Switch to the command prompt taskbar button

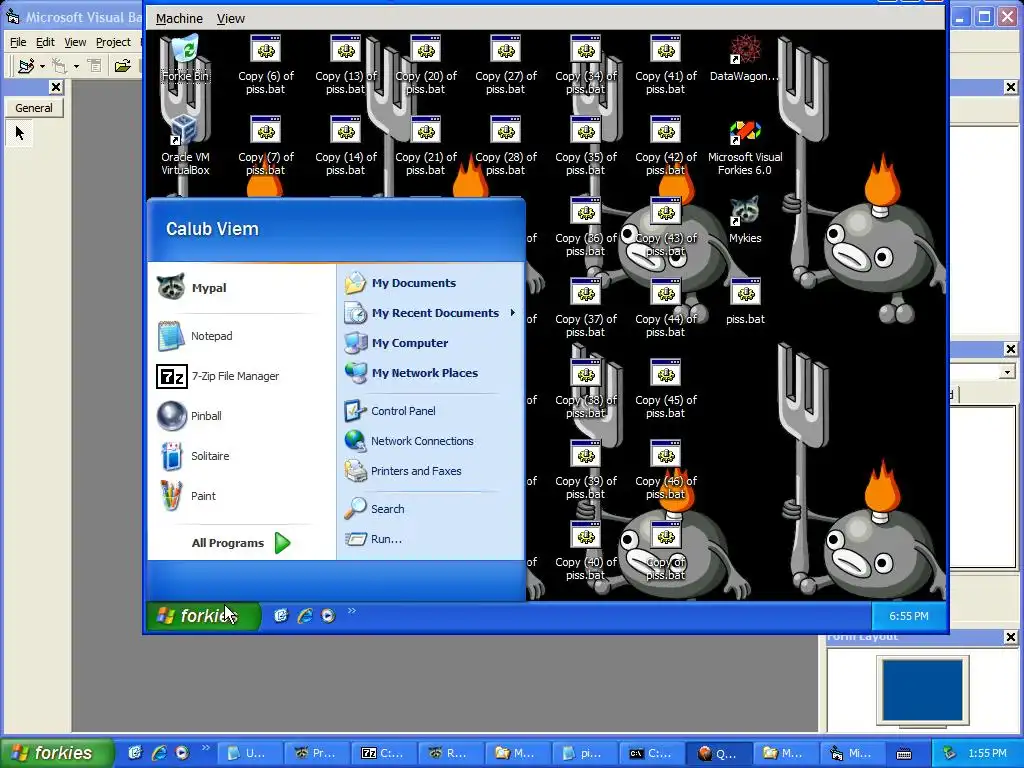(x=651, y=754)
